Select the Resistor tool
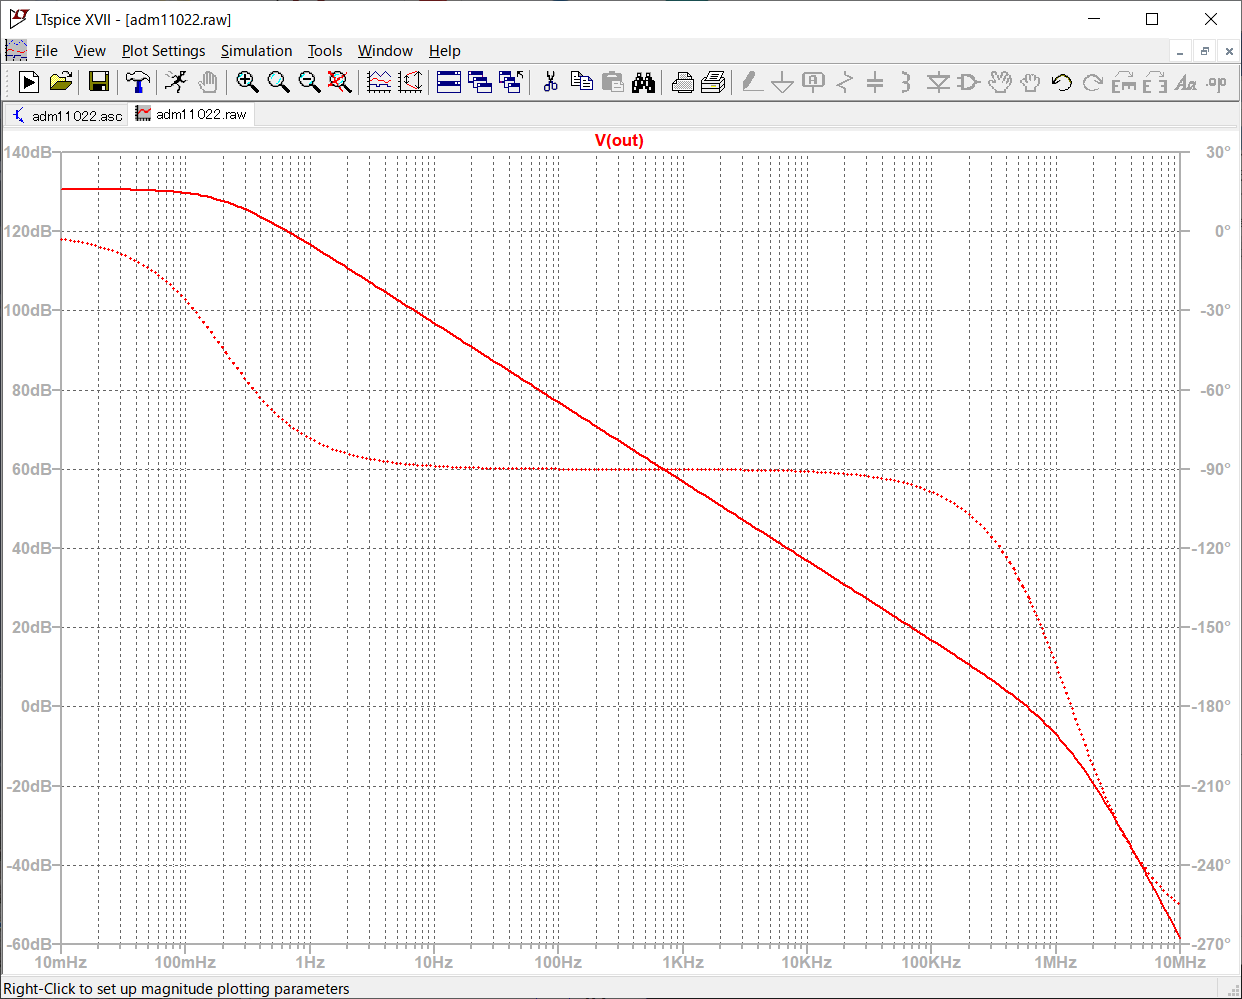The image size is (1242, 999). coord(845,82)
